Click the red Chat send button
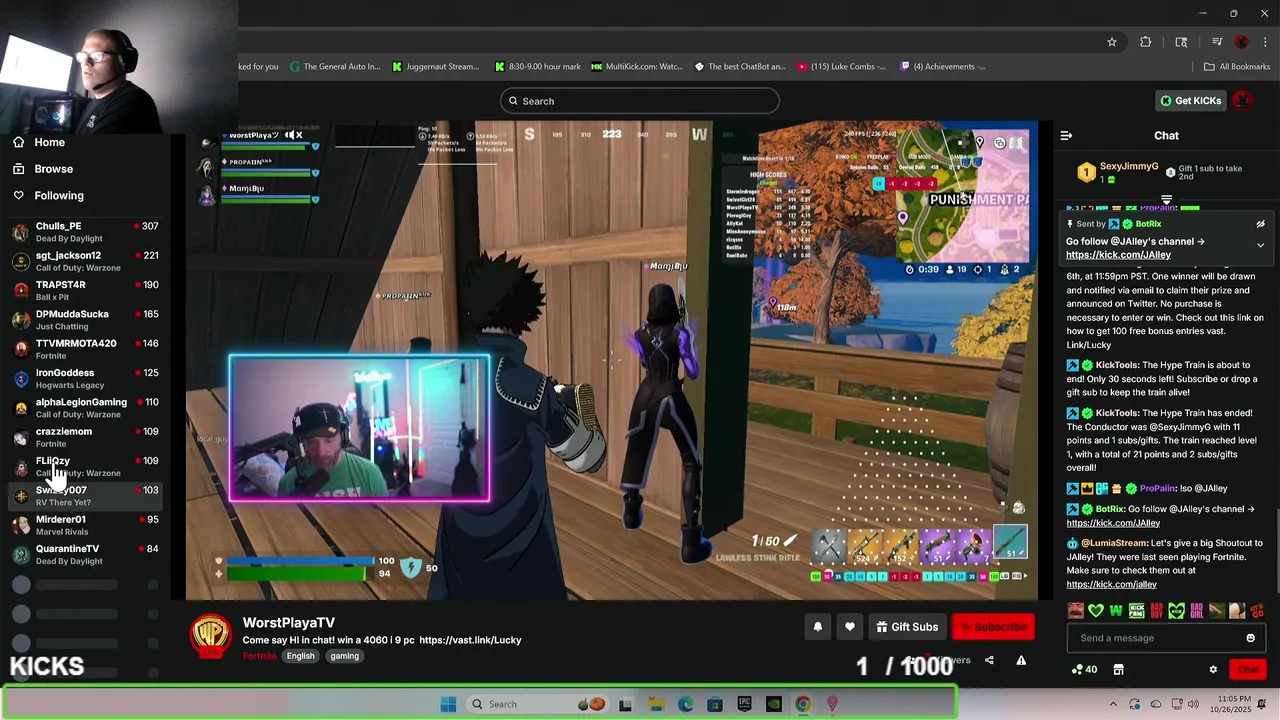Image resolution: width=1280 pixels, height=720 pixels. (1248, 670)
